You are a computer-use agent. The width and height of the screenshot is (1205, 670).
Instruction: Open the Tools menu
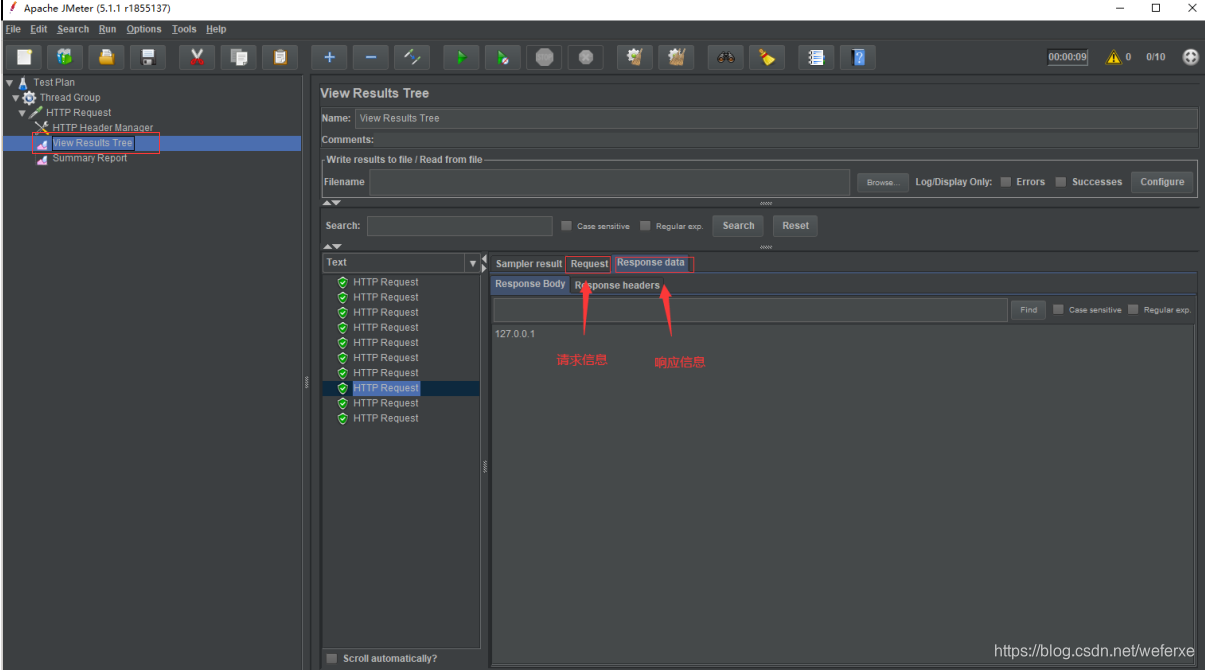[184, 29]
